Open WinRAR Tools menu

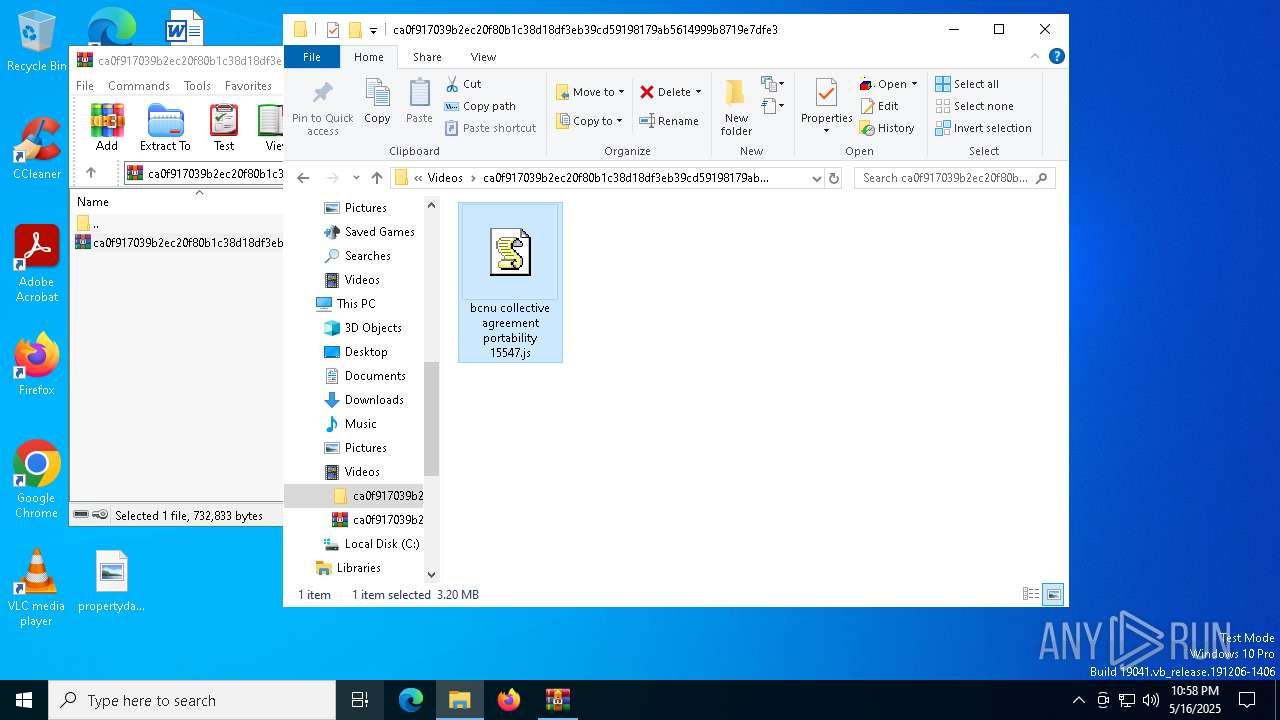point(197,86)
